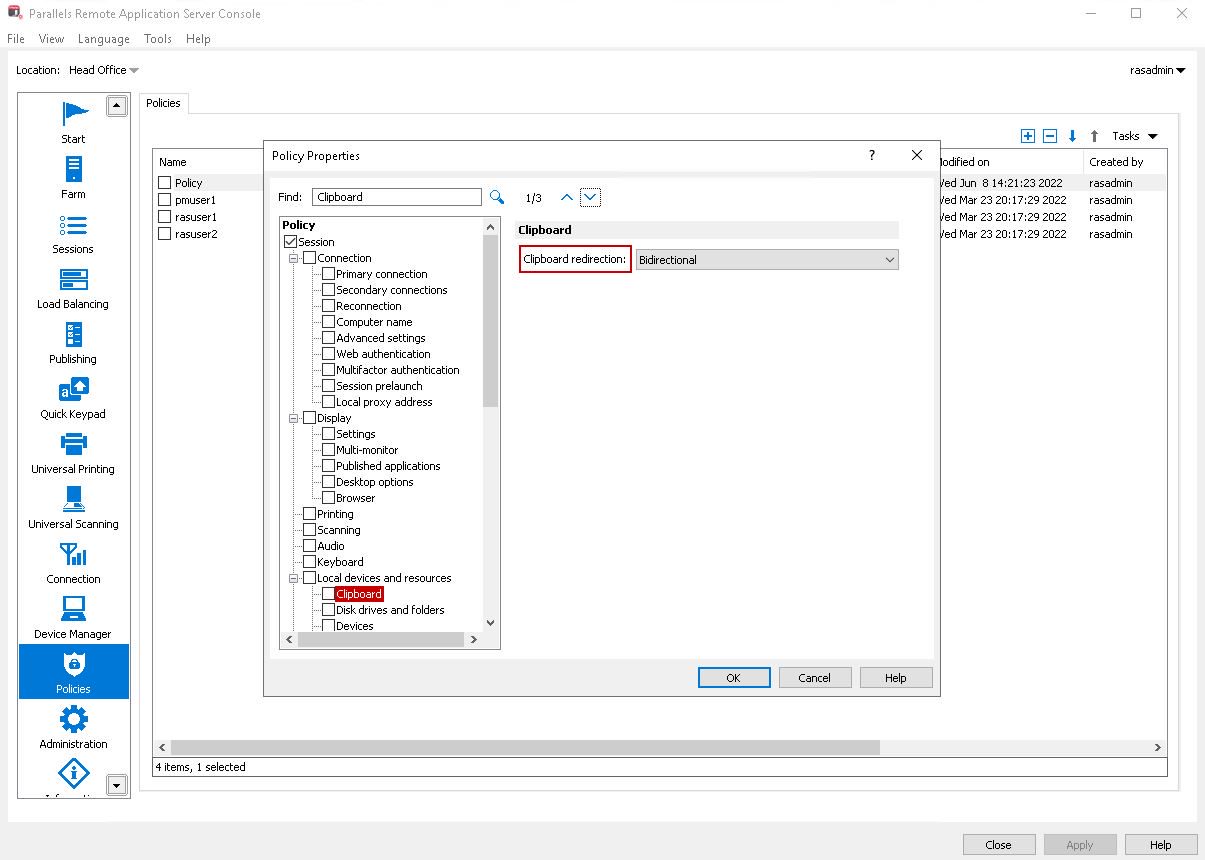
Task: Click OK in Policy Properties dialog
Action: 734,678
